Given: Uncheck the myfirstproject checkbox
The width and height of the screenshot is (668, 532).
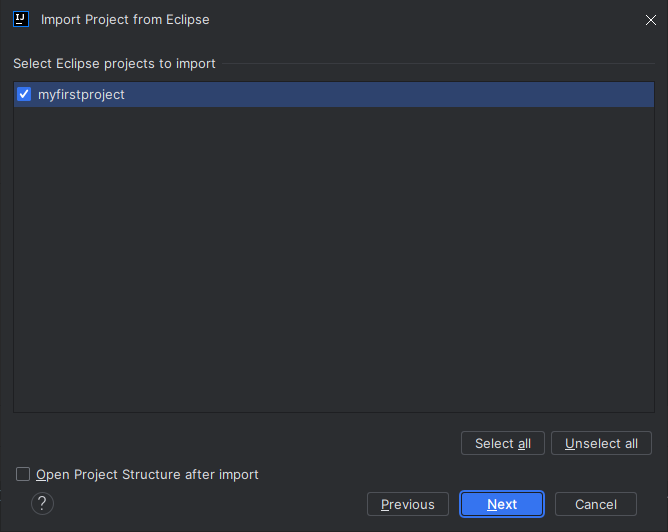Looking at the screenshot, I should click(x=24, y=94).
